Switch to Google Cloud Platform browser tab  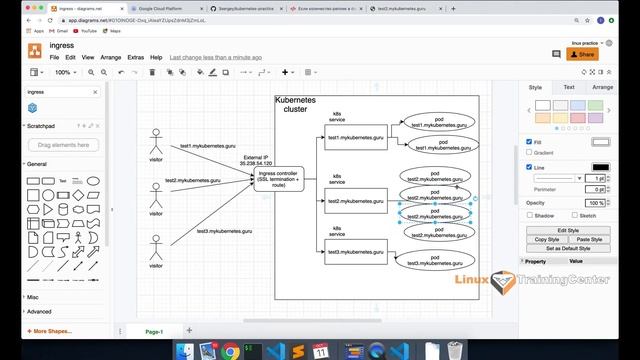[x=166, y=9]
